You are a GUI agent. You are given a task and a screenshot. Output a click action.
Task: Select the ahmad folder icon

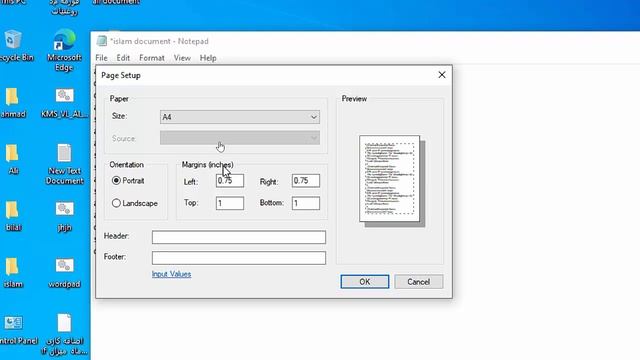tap(13, 103)
